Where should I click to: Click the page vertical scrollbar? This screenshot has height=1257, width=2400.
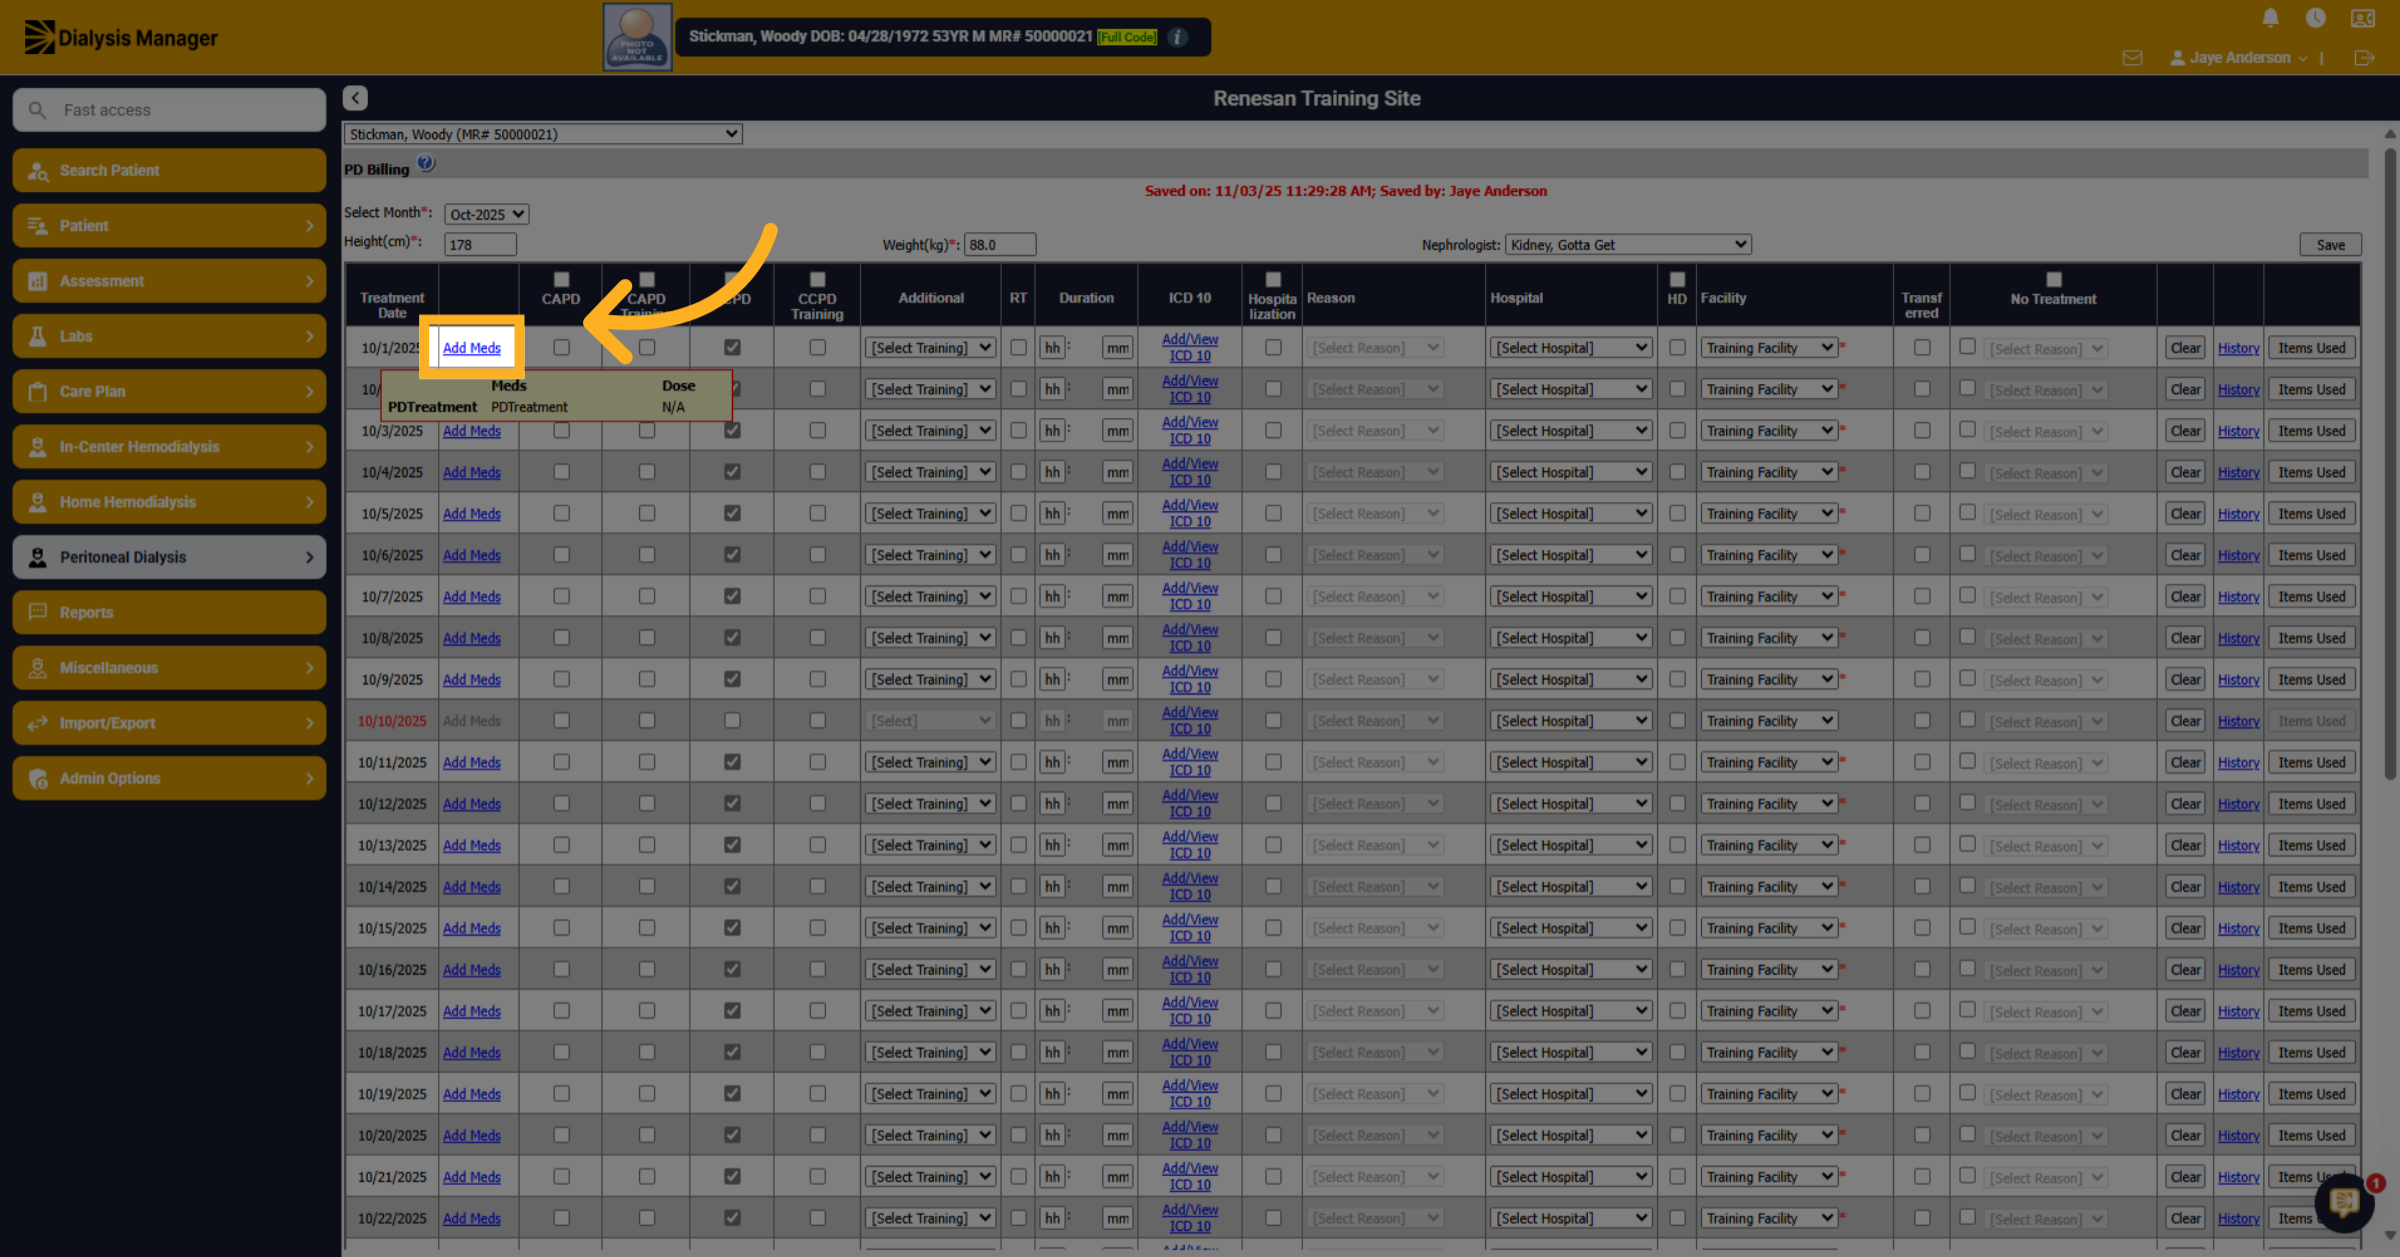(2390, 460)
